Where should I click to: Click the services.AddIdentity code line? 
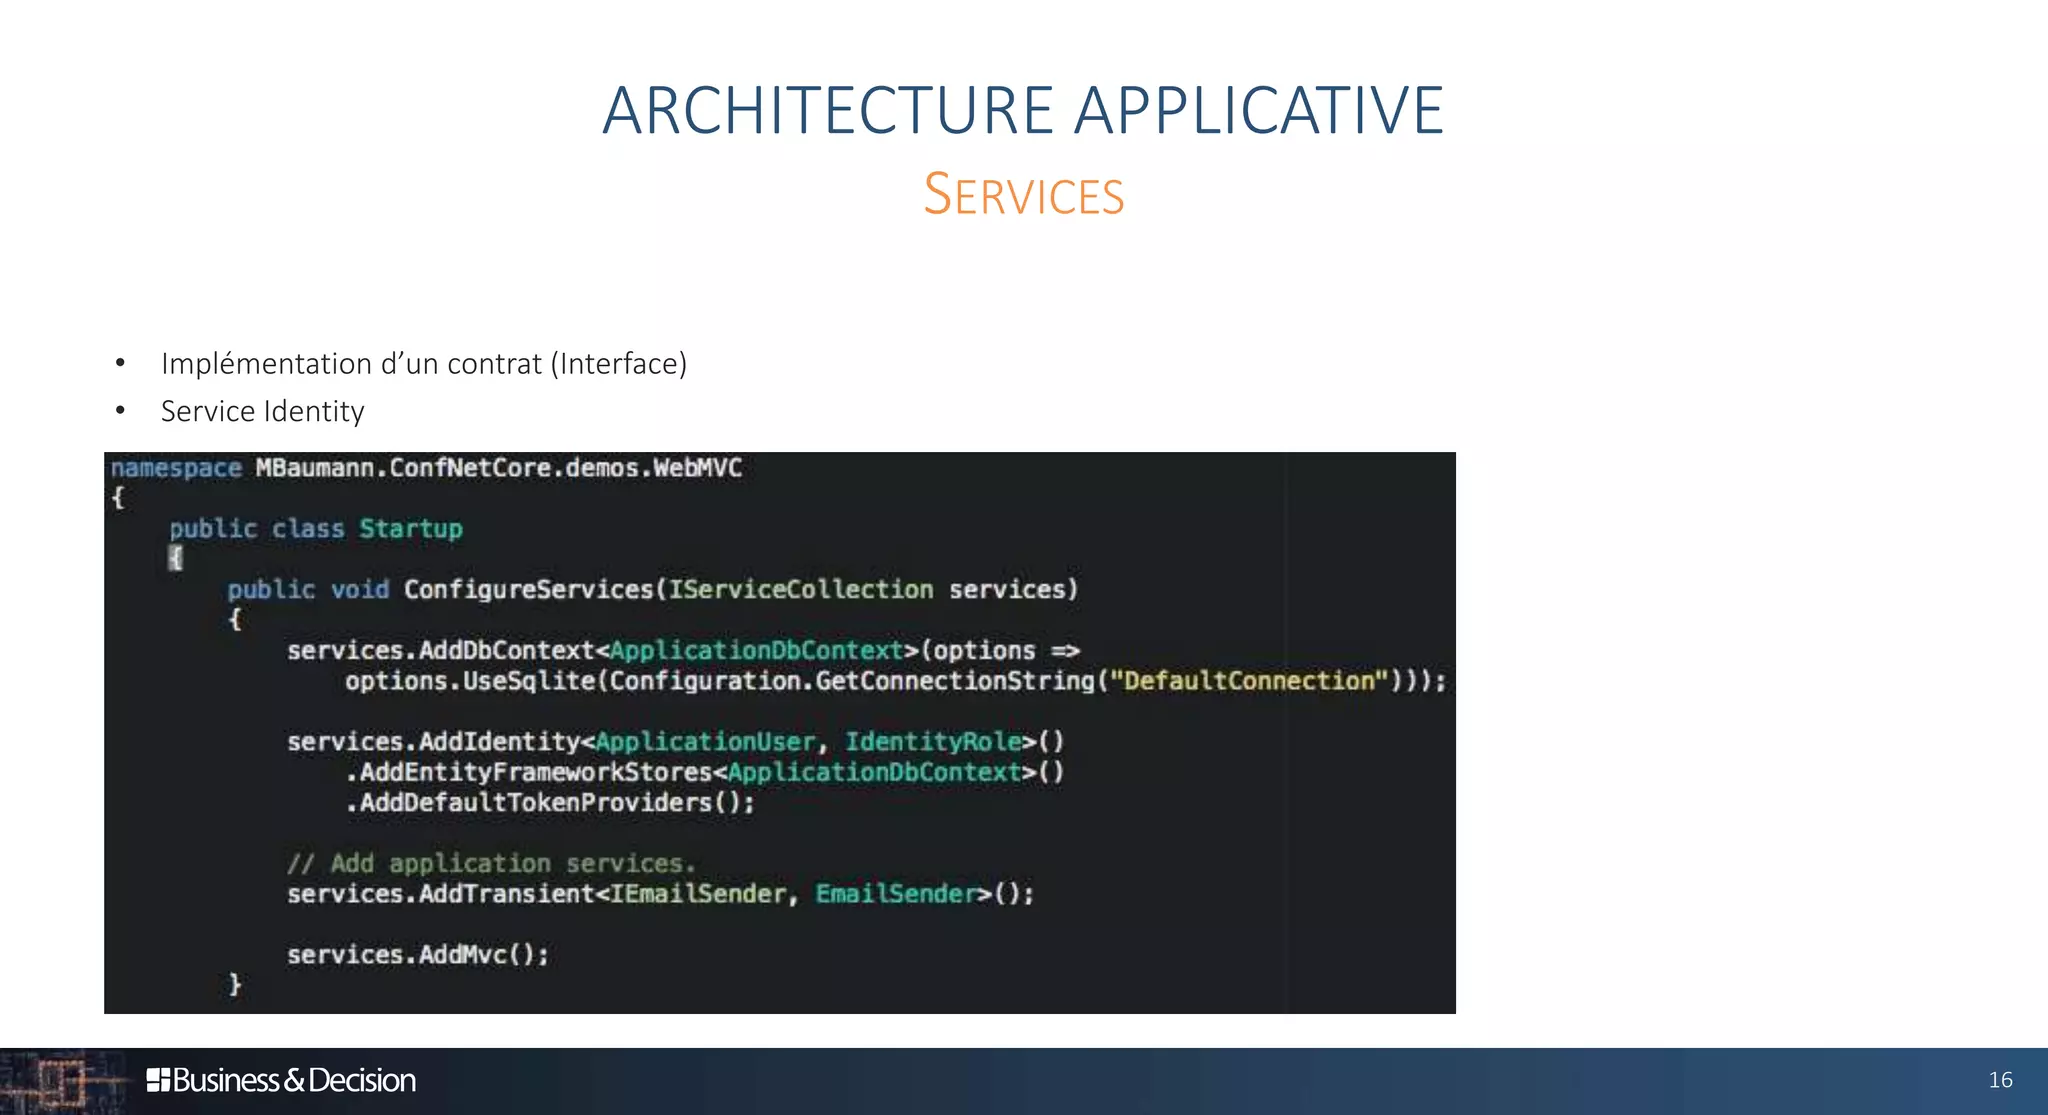[x=676, y=741]
